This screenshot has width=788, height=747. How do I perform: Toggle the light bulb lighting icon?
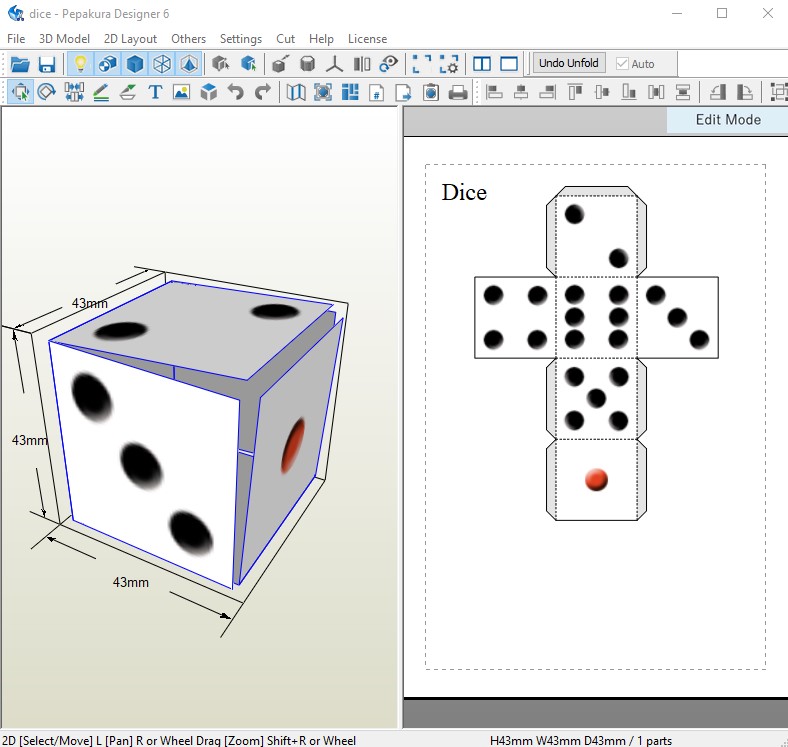80,64
